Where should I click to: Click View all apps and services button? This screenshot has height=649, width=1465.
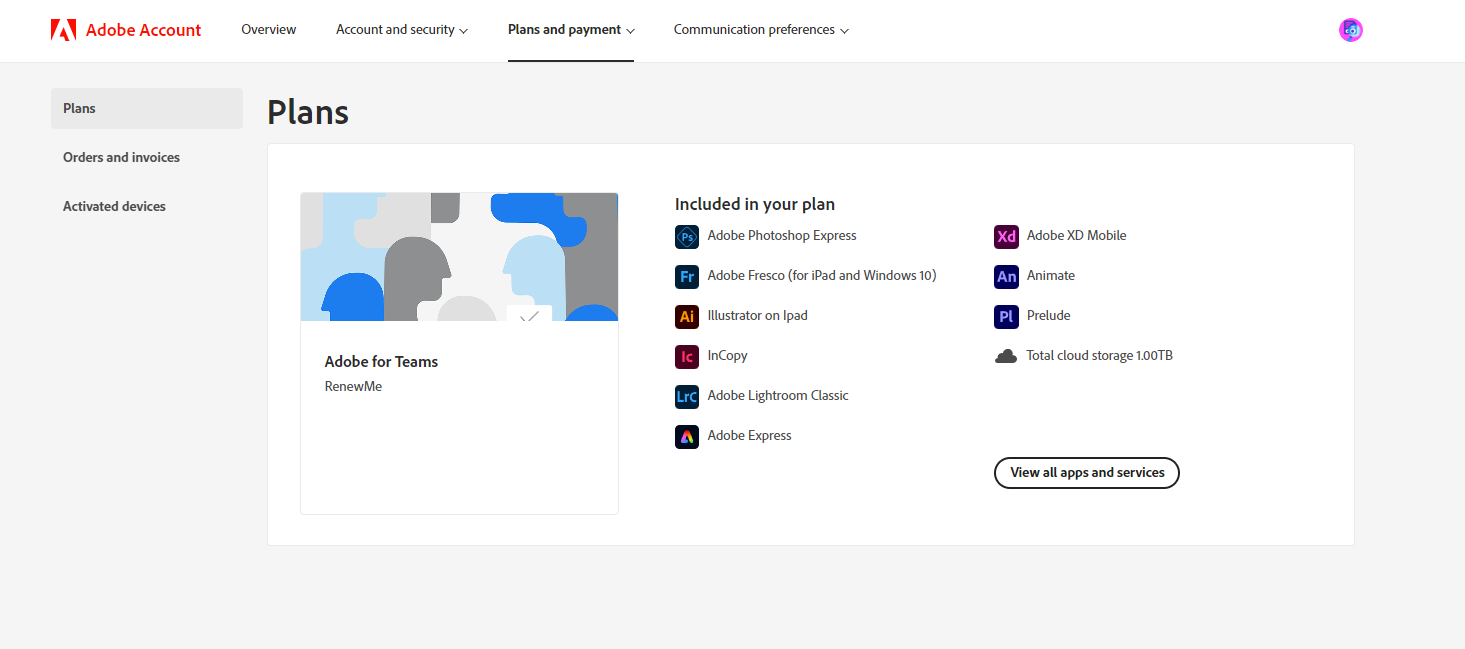(1087, 473)
